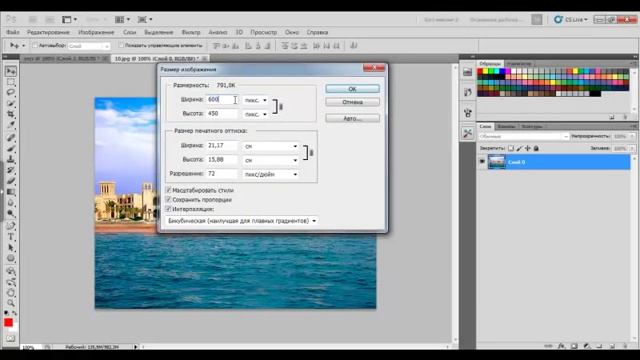This screenshot has height=360, width=640.
Task: Open the Справка menu
Action: click(x=317, y=32)
